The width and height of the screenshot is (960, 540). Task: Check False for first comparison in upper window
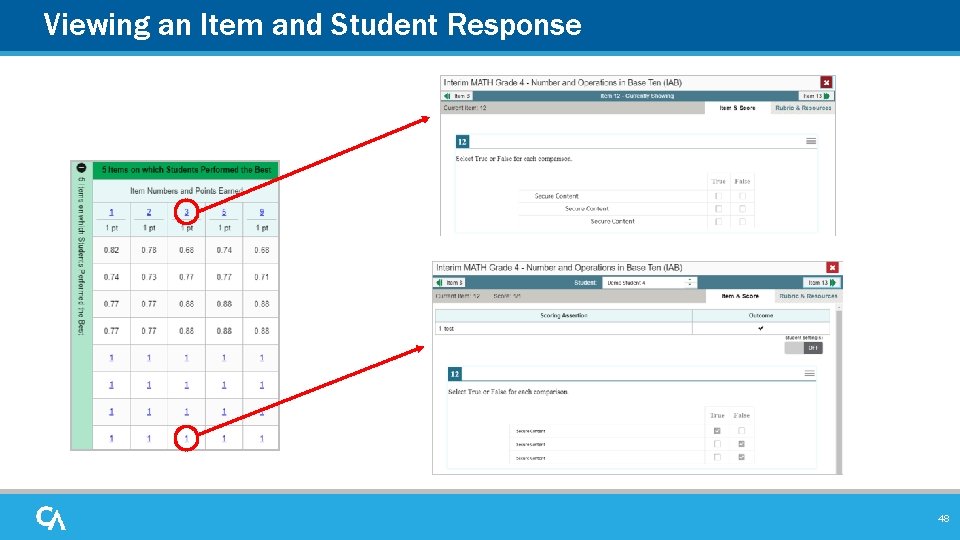pyautogui.click(x=742, y=196)
